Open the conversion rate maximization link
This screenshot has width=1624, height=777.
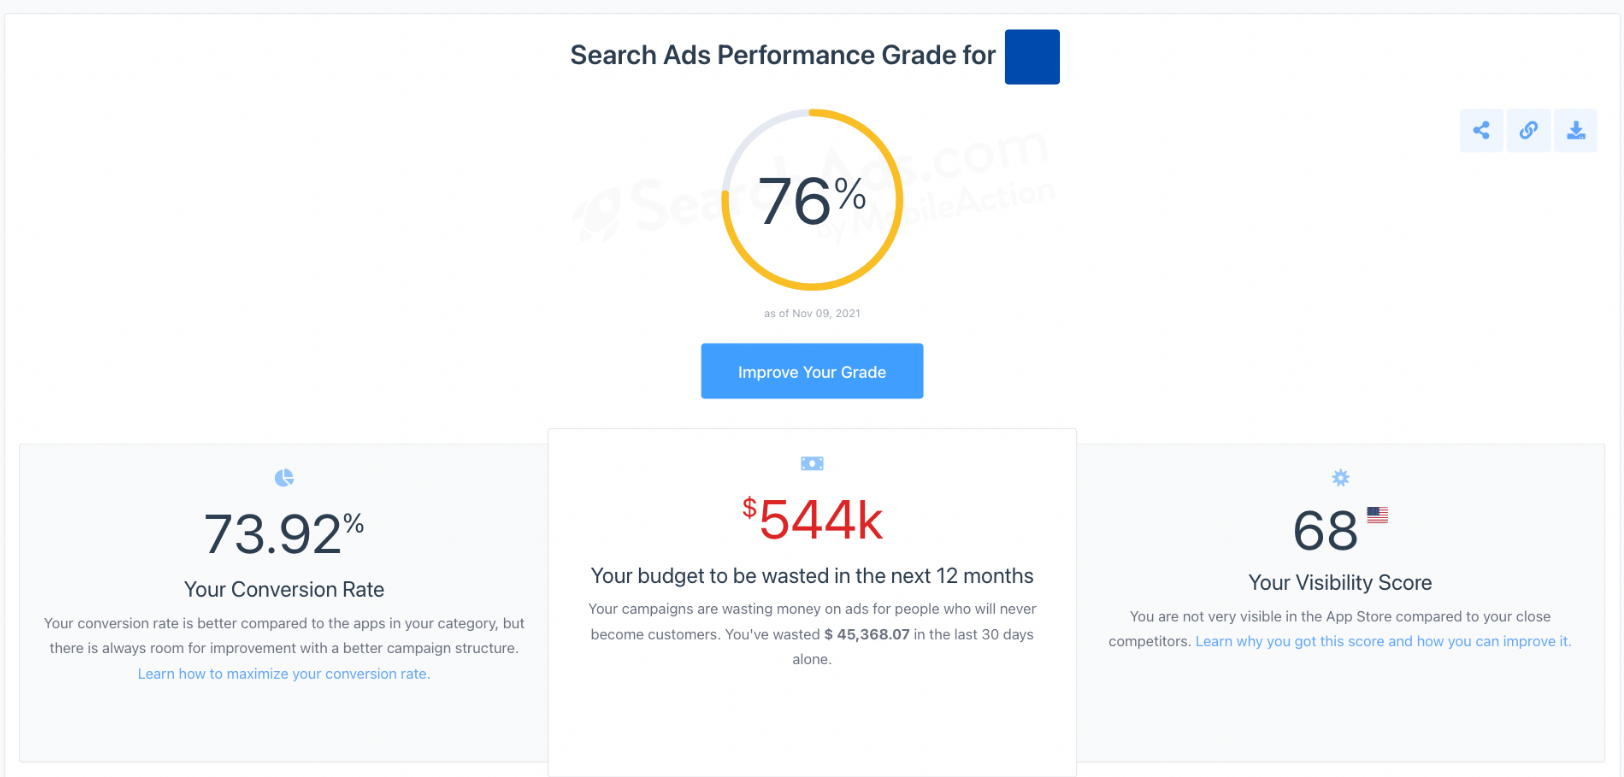click(x=283, y=673)
